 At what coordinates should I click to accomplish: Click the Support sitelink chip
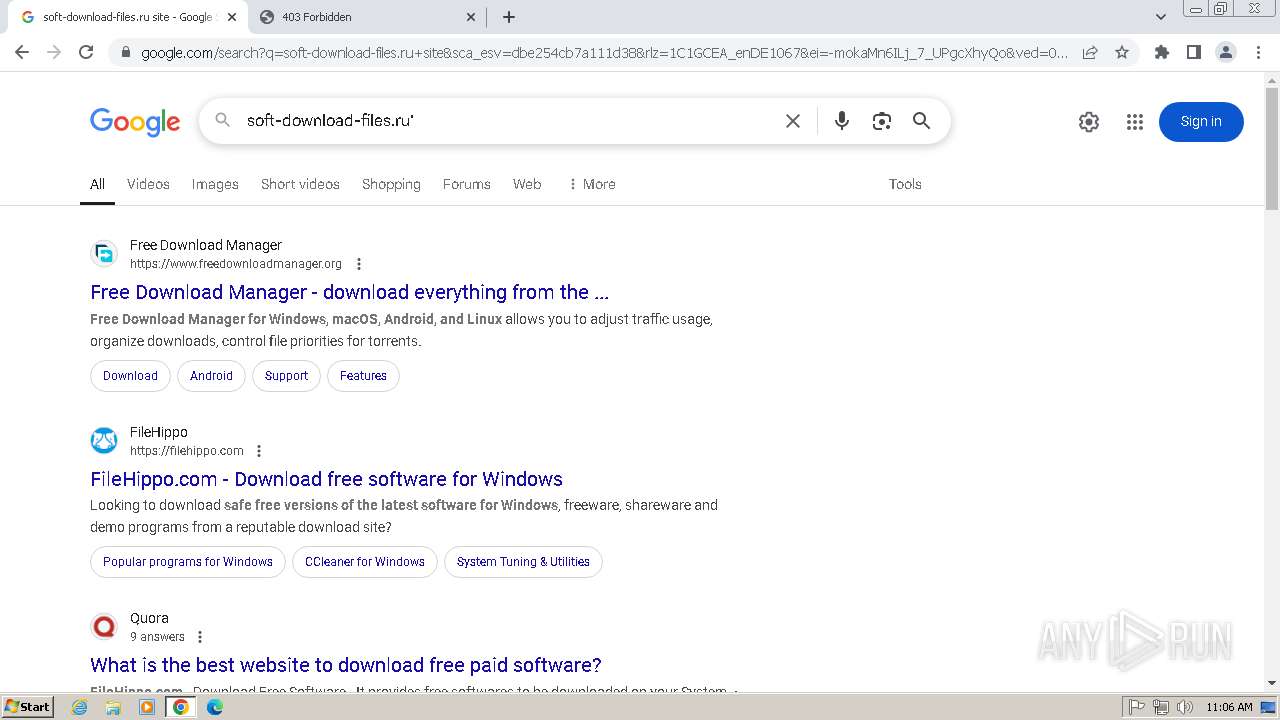click(286, 376)
